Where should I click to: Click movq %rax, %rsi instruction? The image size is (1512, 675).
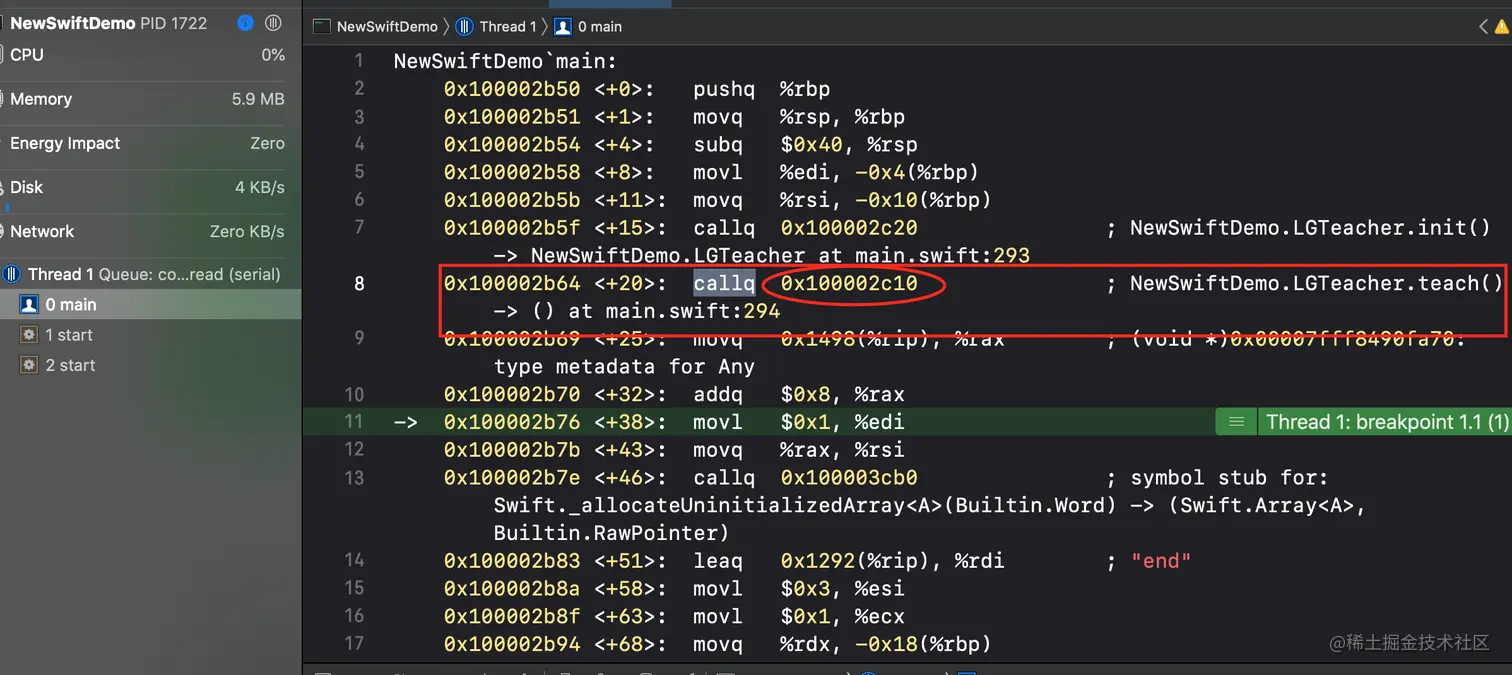799,450
